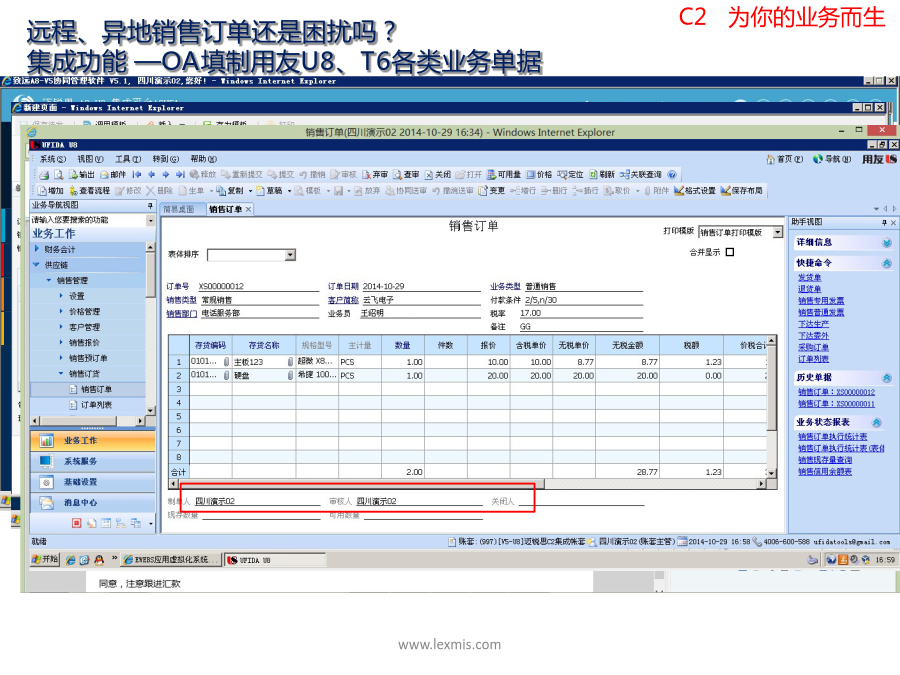This screenshot has width=900, height=675.
Task: Select 销售报价 in the navigation tree
Action: pos(84,342)
